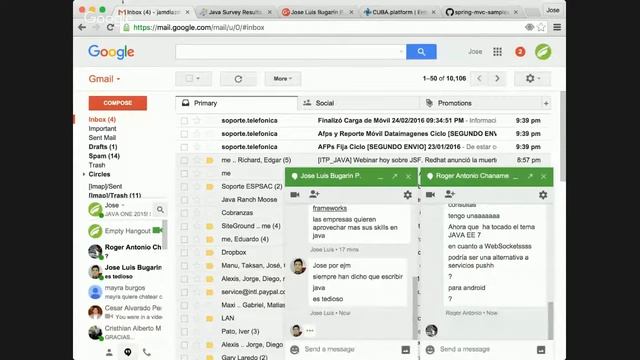Switch to the Social tab
The width and height of the screenshot is (640, 360).
[358, 103]
